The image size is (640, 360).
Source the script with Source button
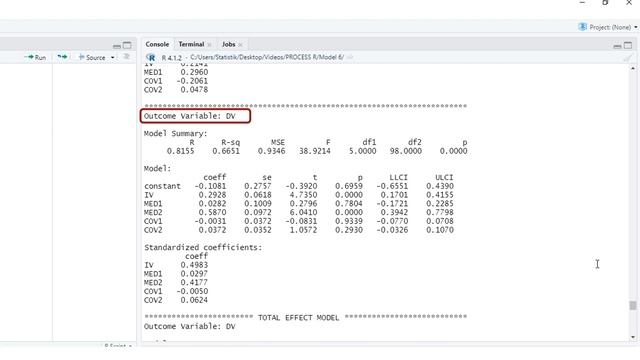pyautogui.click(x=92, y=58)
